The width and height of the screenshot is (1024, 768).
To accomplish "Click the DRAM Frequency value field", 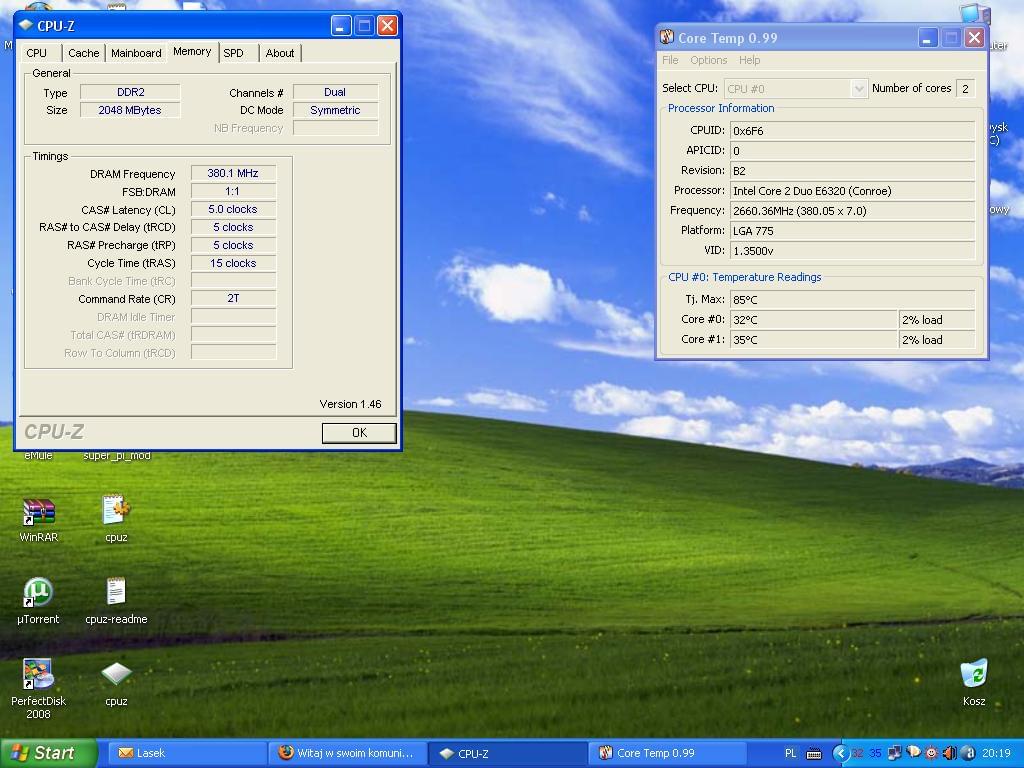I will [x=233, y=173].
